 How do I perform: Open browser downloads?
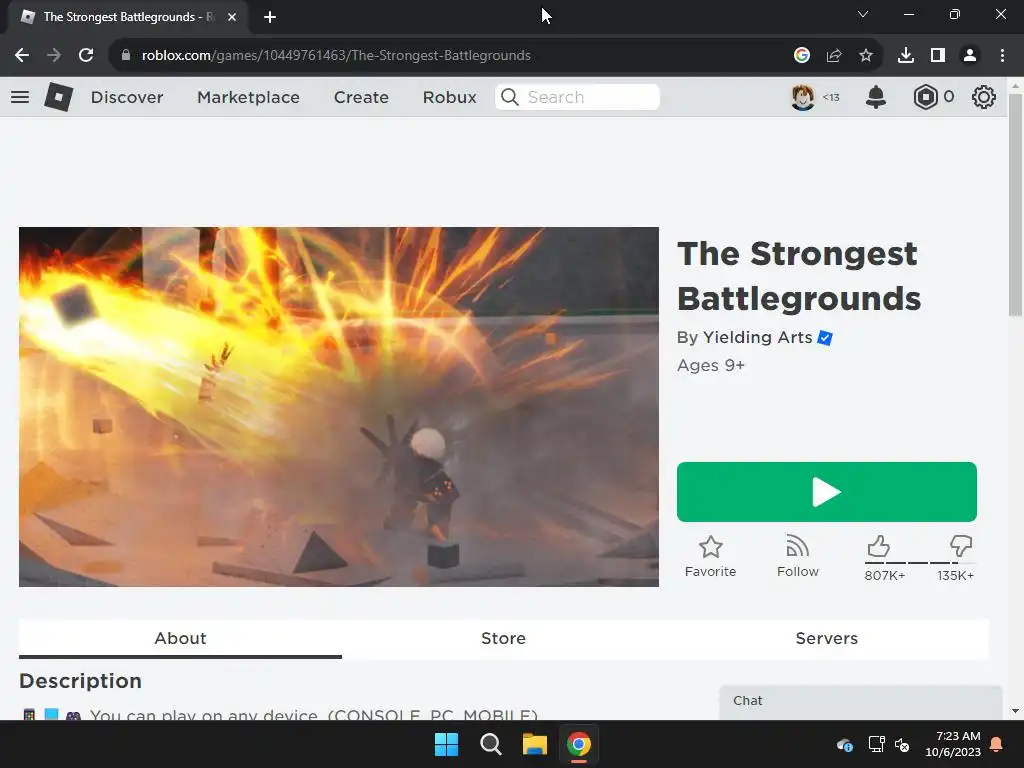(x=906, y=56)
